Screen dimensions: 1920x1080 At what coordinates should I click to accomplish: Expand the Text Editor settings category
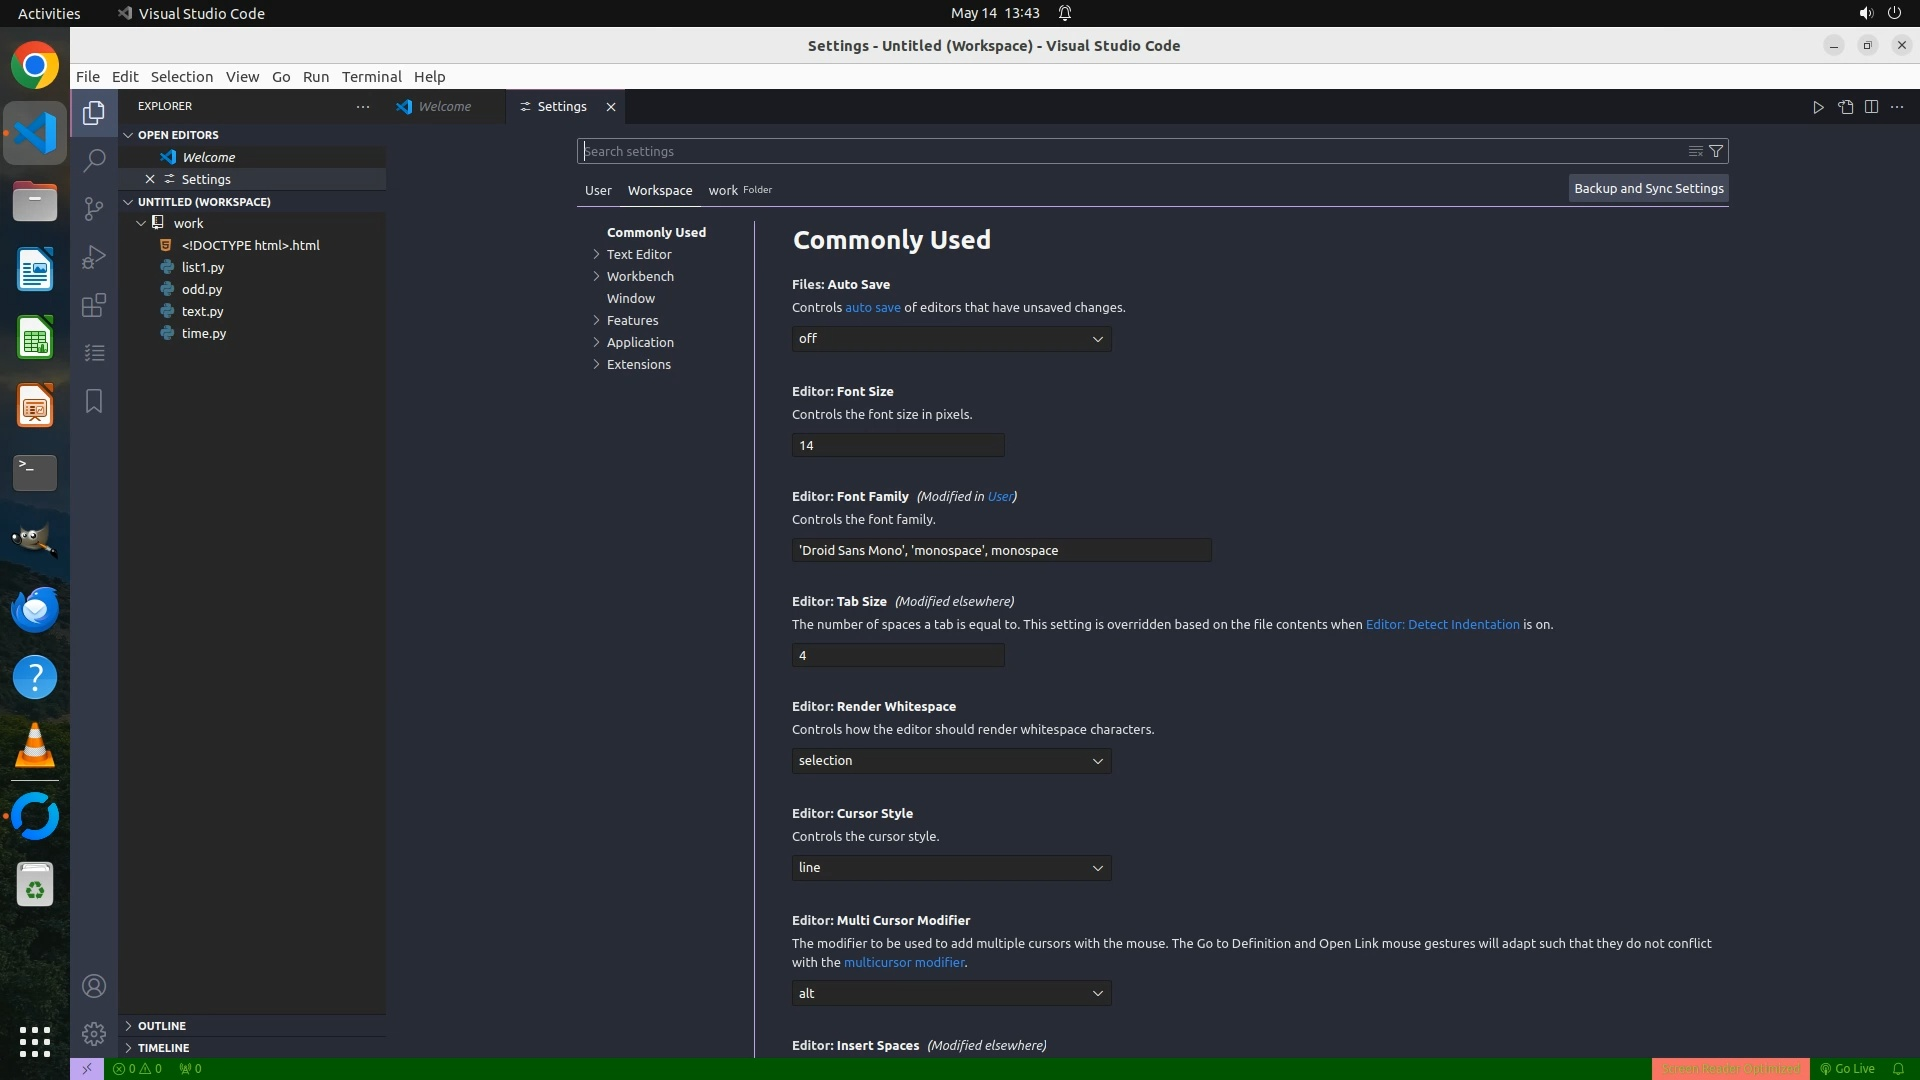638,254
